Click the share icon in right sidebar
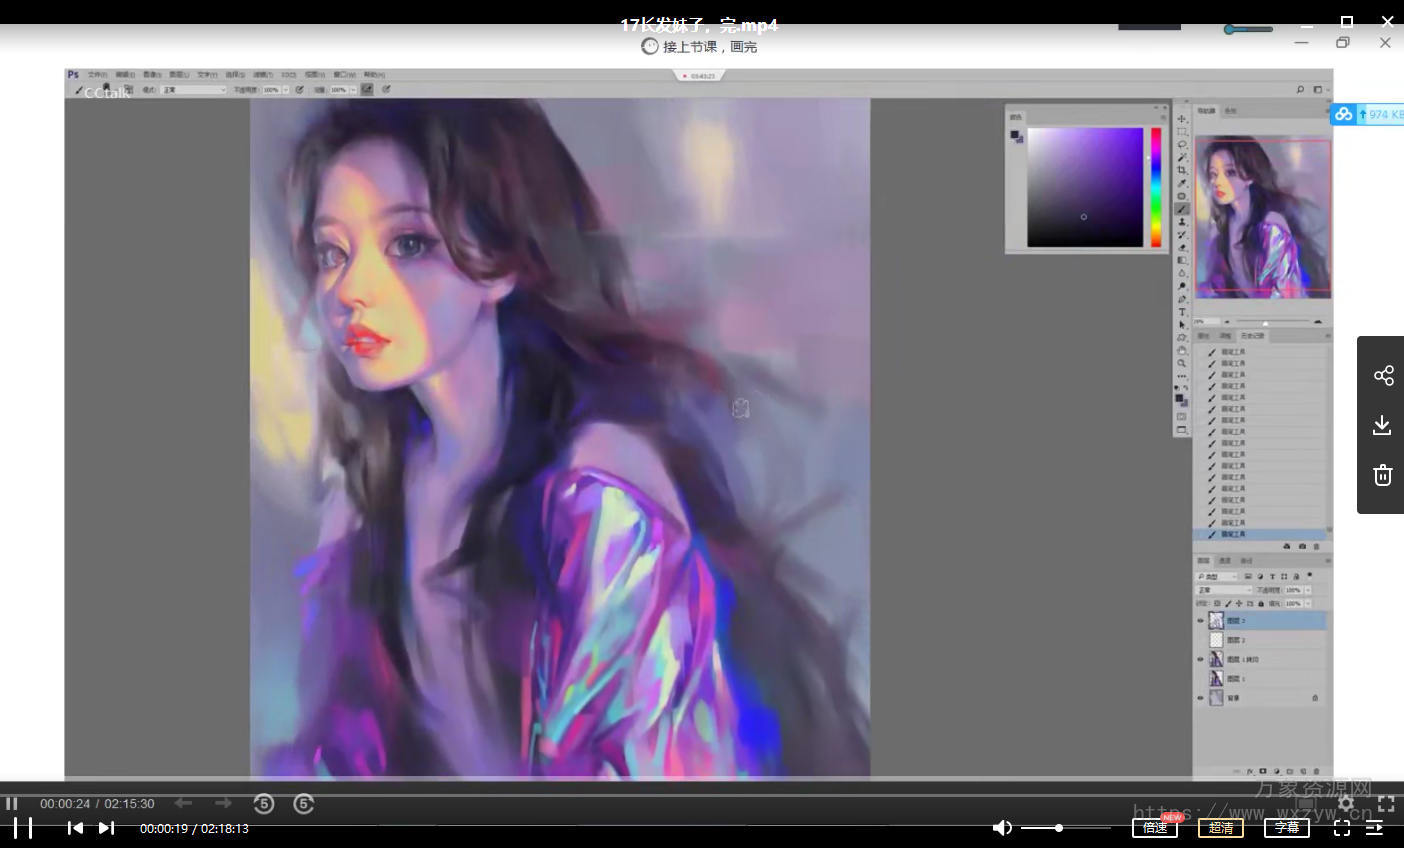Screen dimensions: 1404x848 click(1383, 376)
